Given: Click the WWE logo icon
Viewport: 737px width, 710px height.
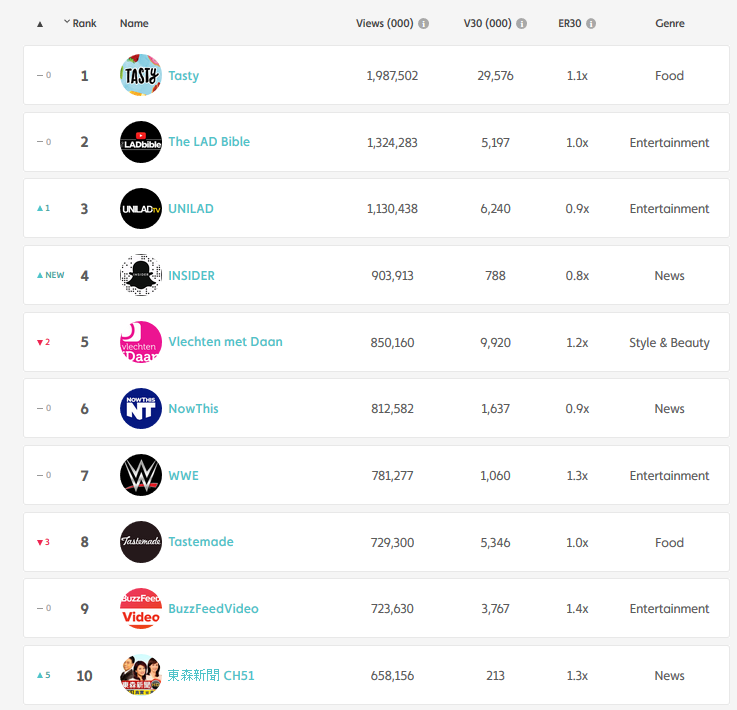Looking at the screenshot, I should pos(141,475).
